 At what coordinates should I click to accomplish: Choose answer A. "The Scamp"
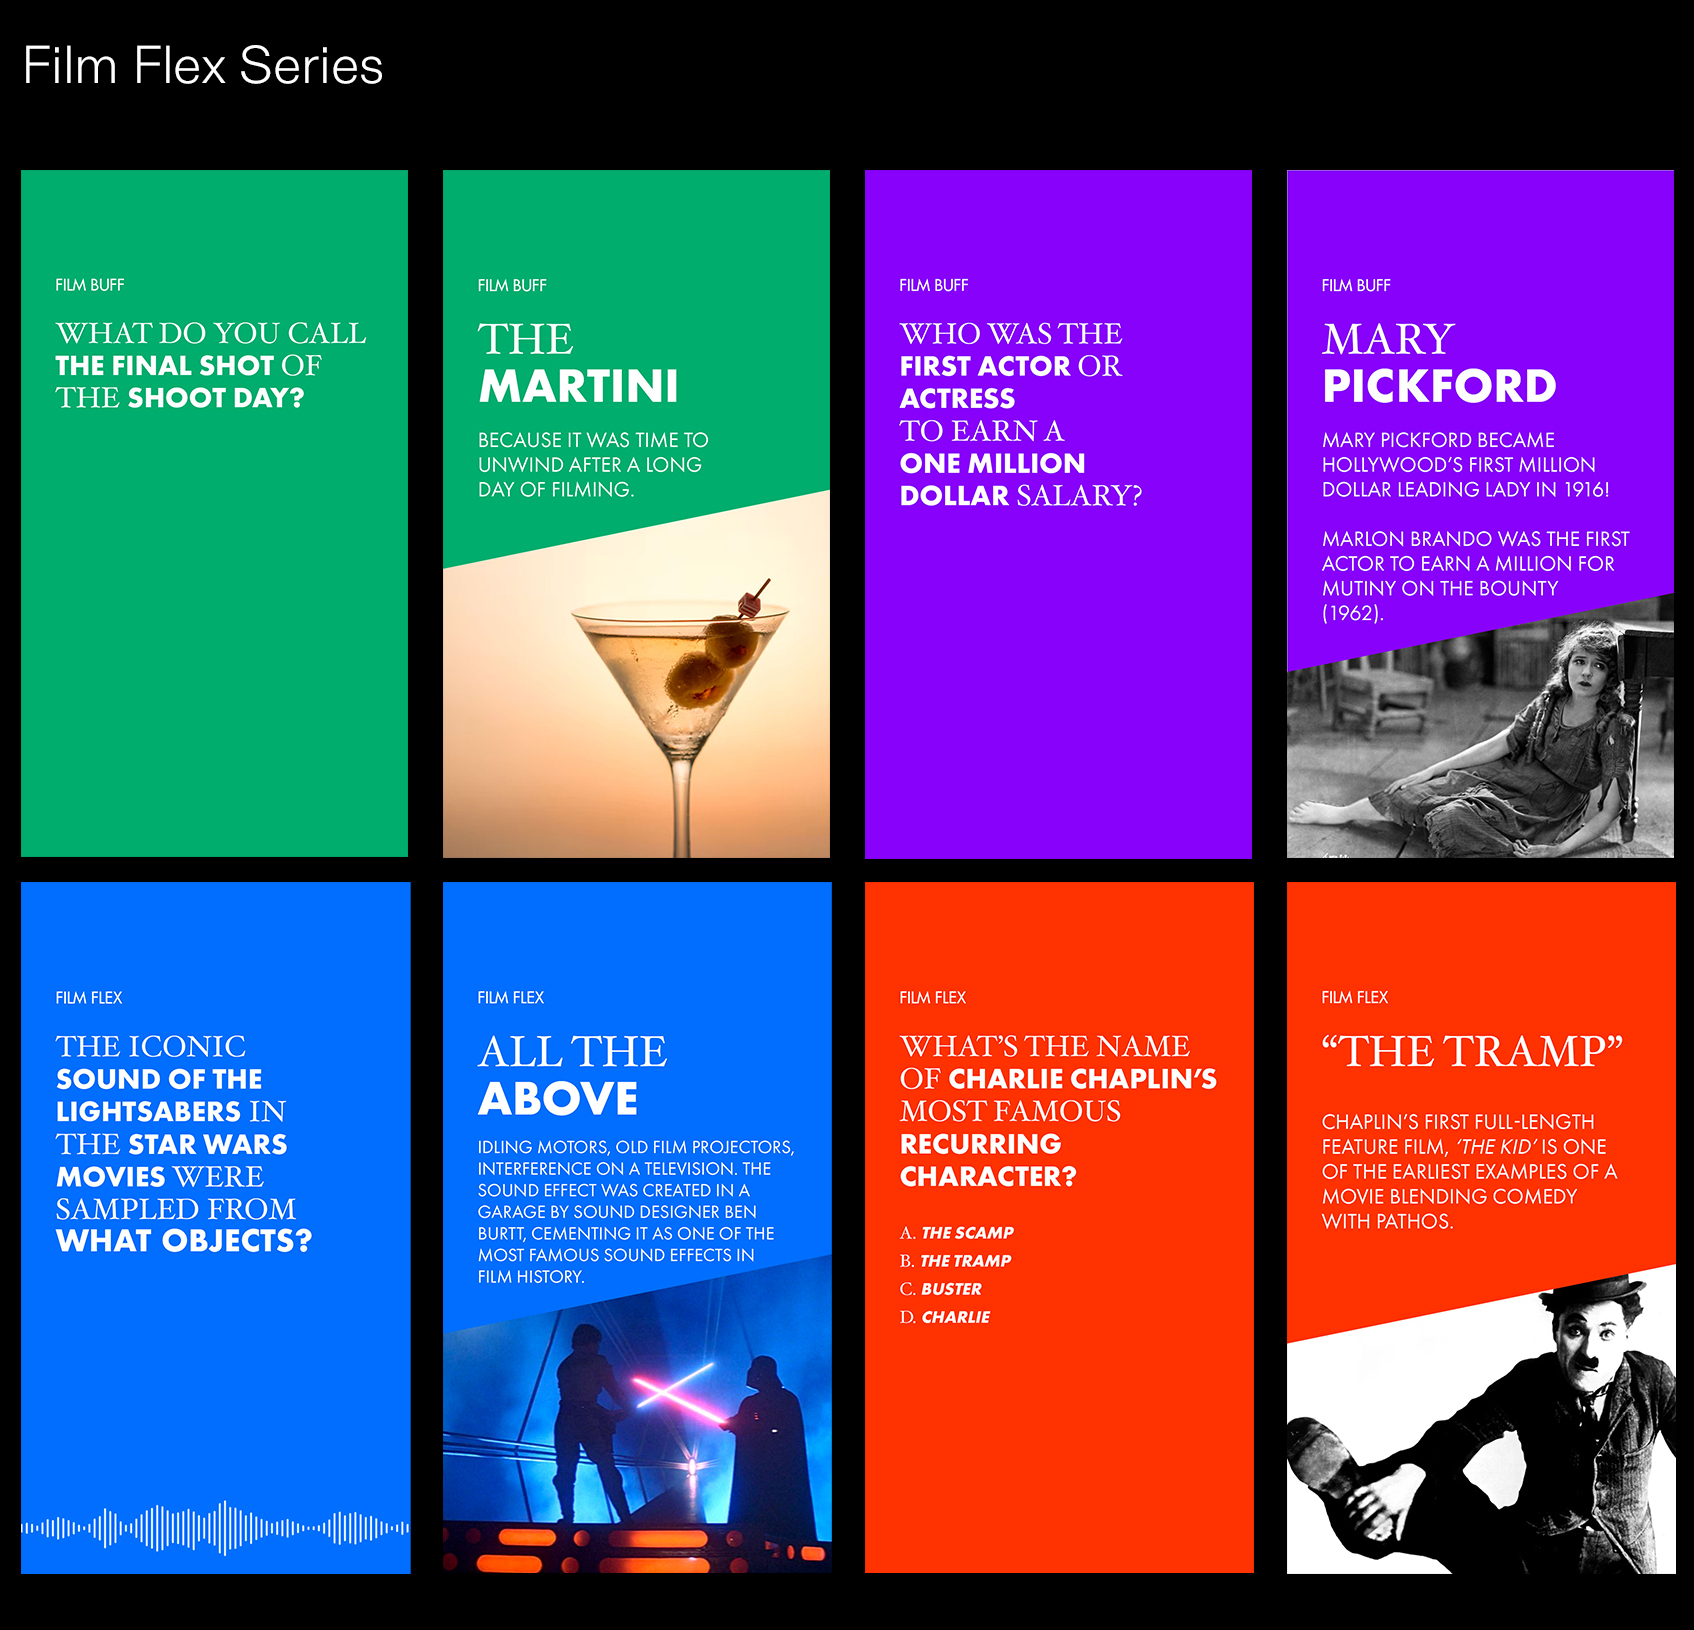click(x=957, y=1233)
